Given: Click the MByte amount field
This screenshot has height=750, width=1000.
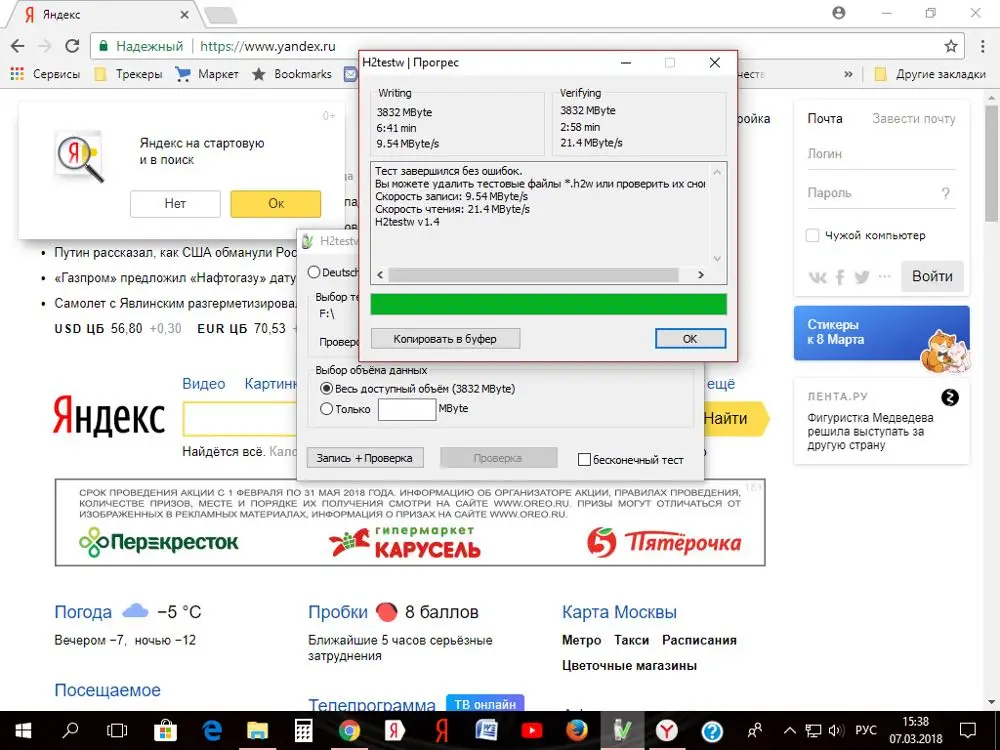Looking at the screenshot, I should [x=407, y=409].
